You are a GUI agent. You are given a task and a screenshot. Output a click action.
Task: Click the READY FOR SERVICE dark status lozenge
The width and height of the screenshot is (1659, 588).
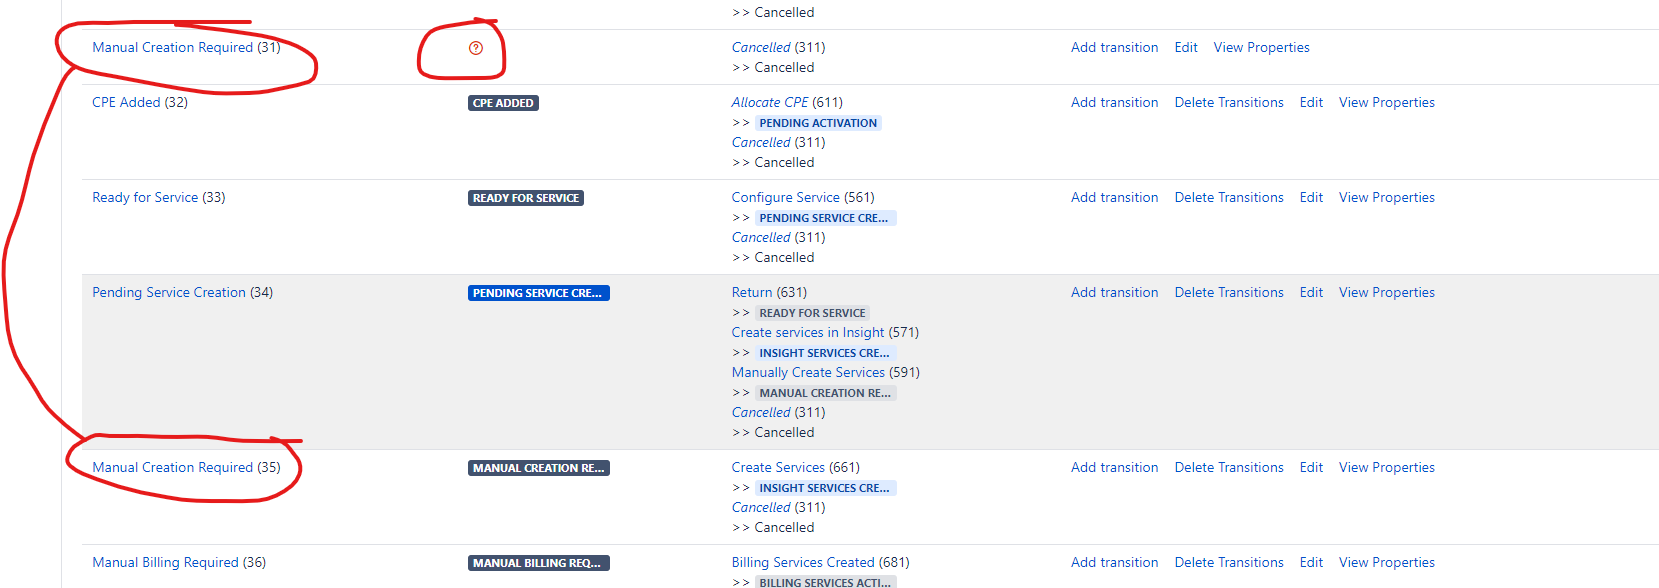pos(526,198)
